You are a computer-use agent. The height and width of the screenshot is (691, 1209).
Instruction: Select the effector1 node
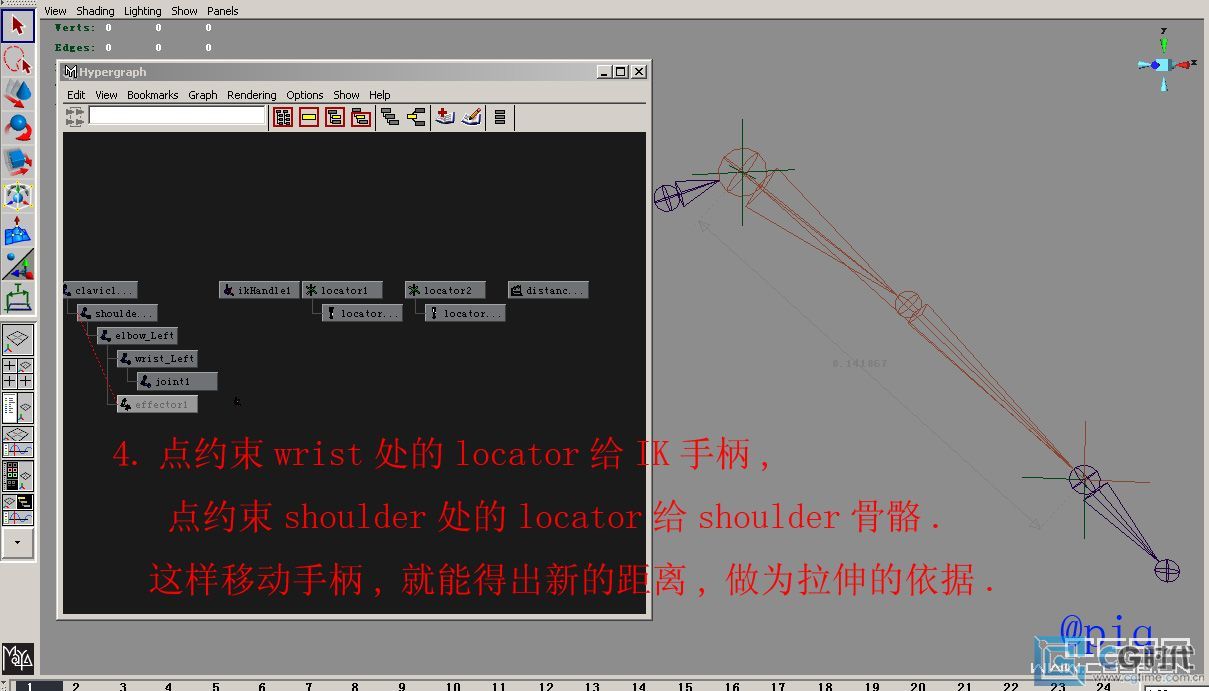point(157,404)
